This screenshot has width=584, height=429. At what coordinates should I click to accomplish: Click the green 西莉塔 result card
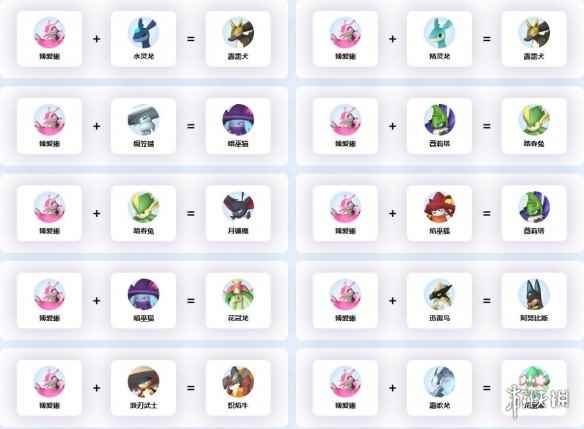point(534,213)
